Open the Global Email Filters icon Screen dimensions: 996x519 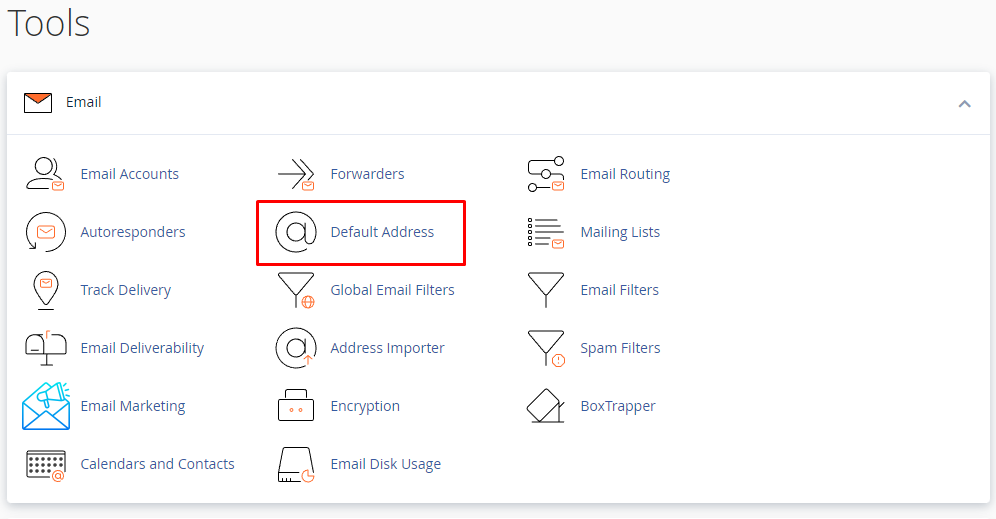296,290
